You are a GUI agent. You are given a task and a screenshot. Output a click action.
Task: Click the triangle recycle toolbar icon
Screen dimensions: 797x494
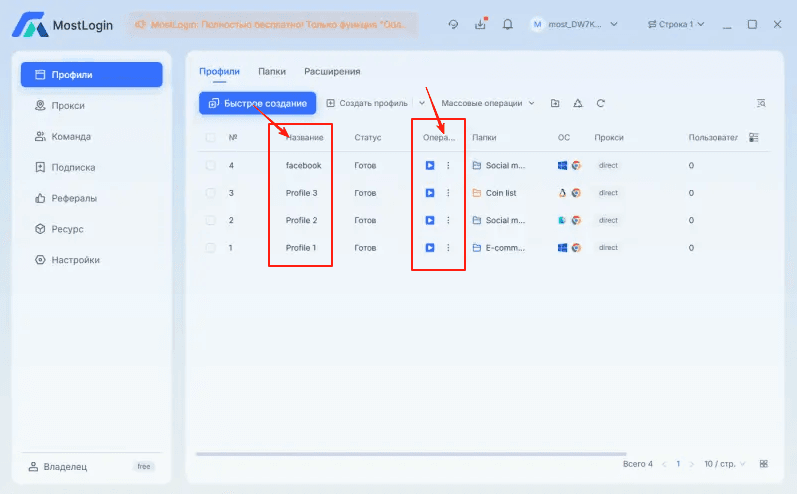pos(578,103)
